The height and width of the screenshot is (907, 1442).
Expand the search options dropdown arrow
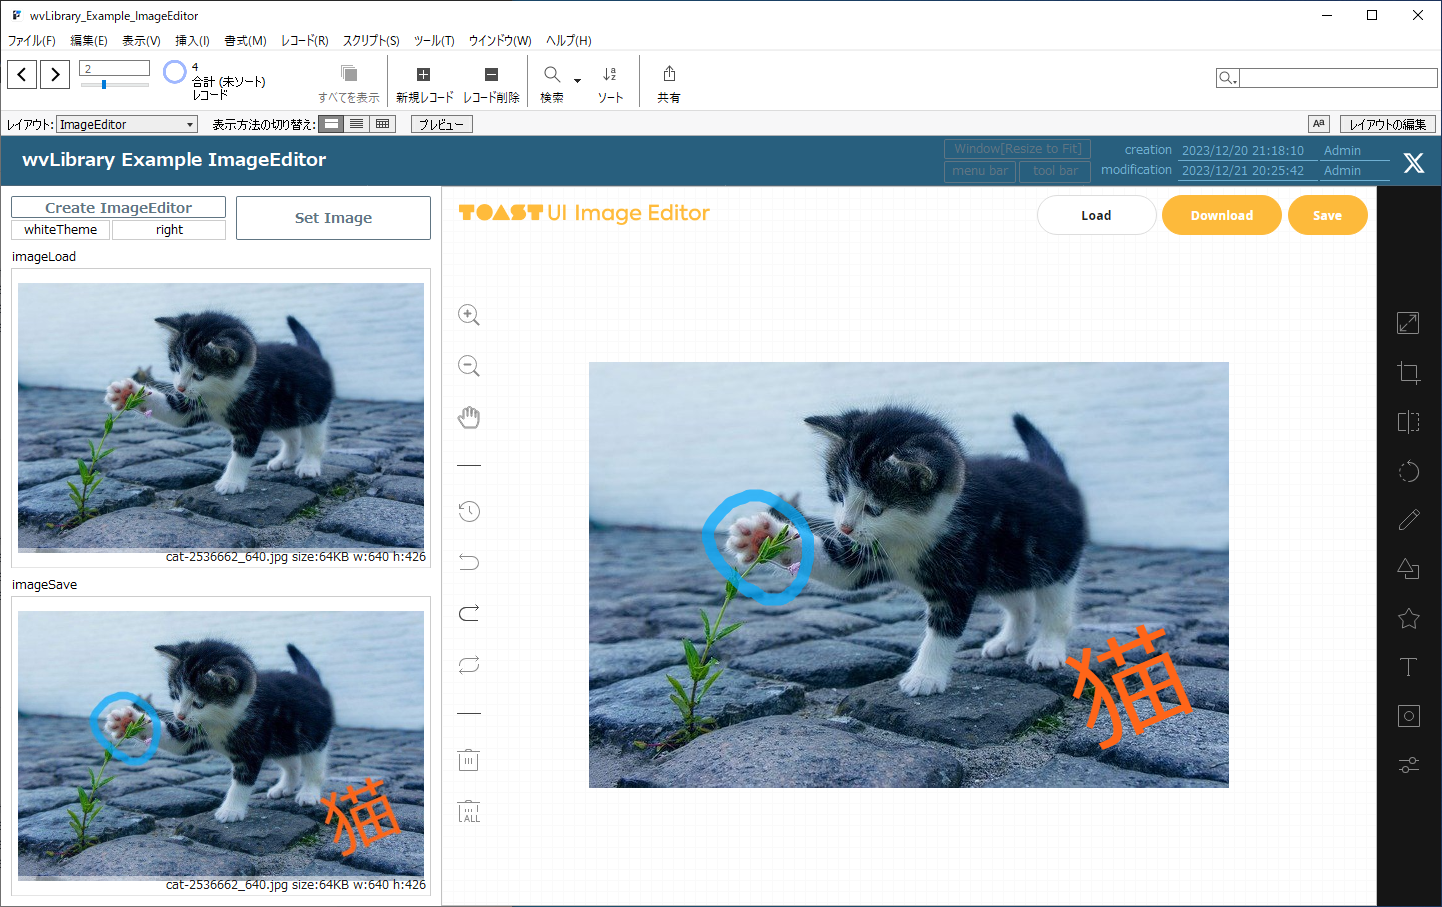[577, 80]
